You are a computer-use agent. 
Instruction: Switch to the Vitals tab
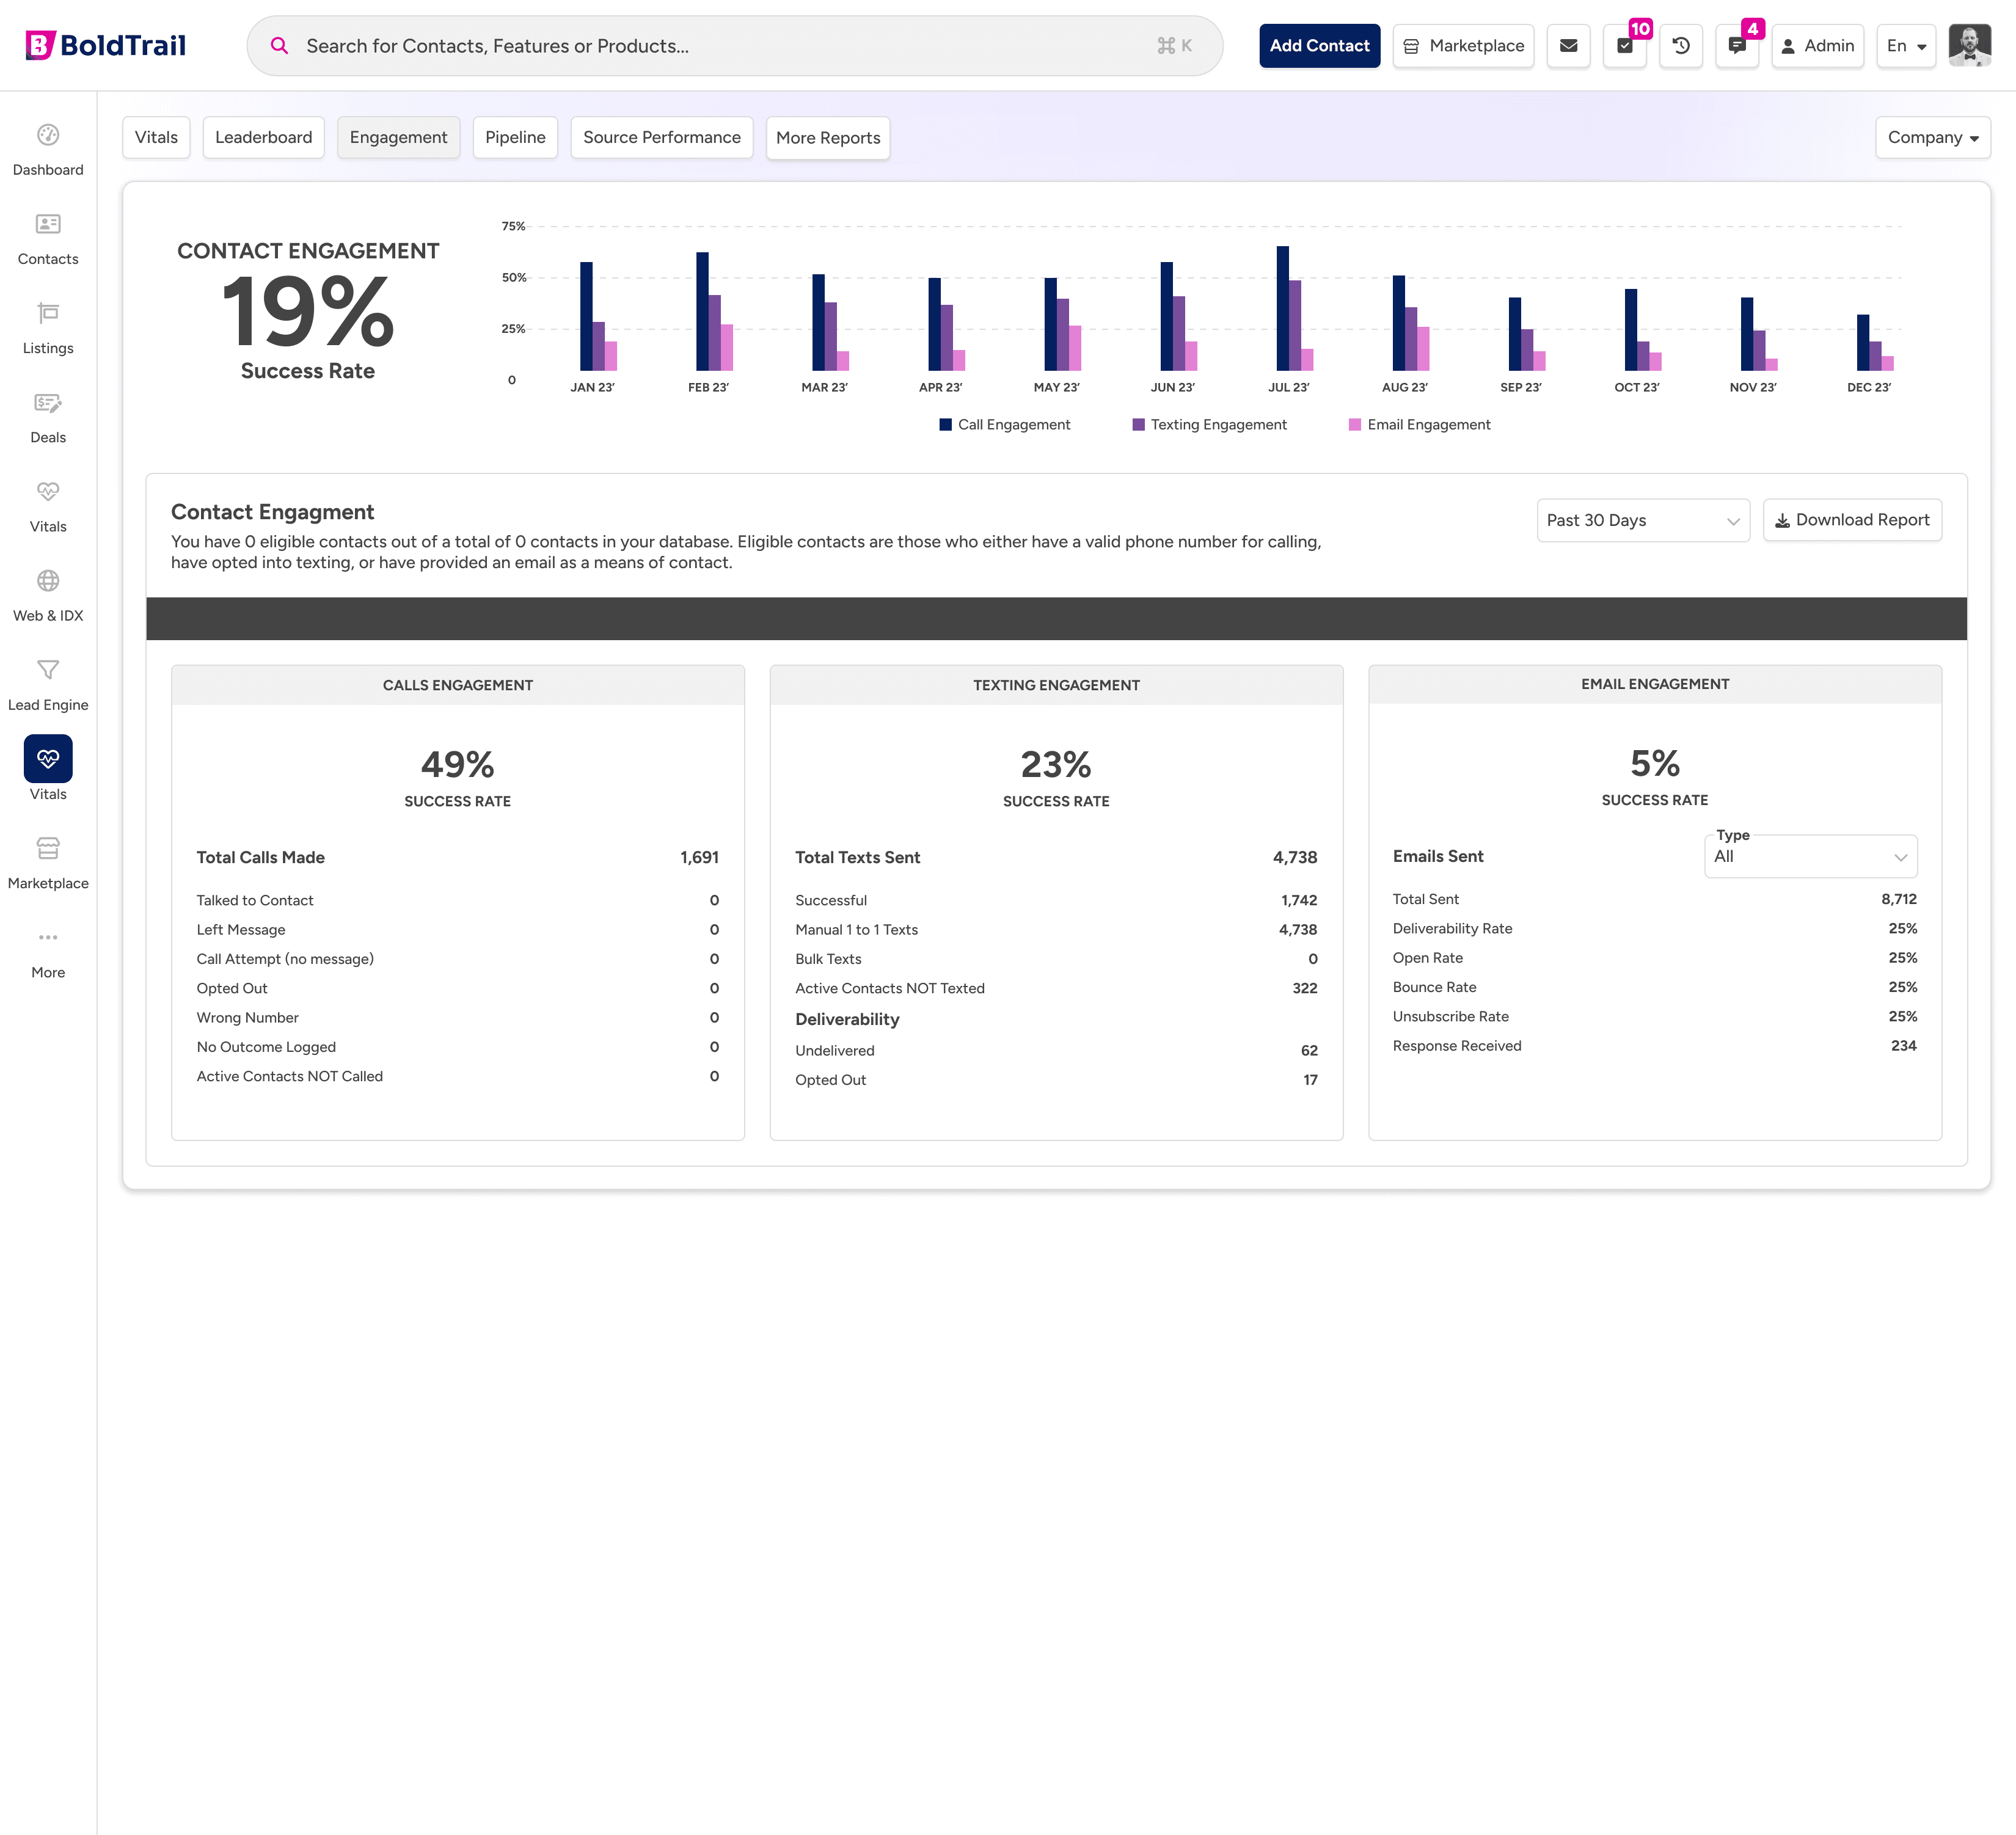(x=156, y=137)
